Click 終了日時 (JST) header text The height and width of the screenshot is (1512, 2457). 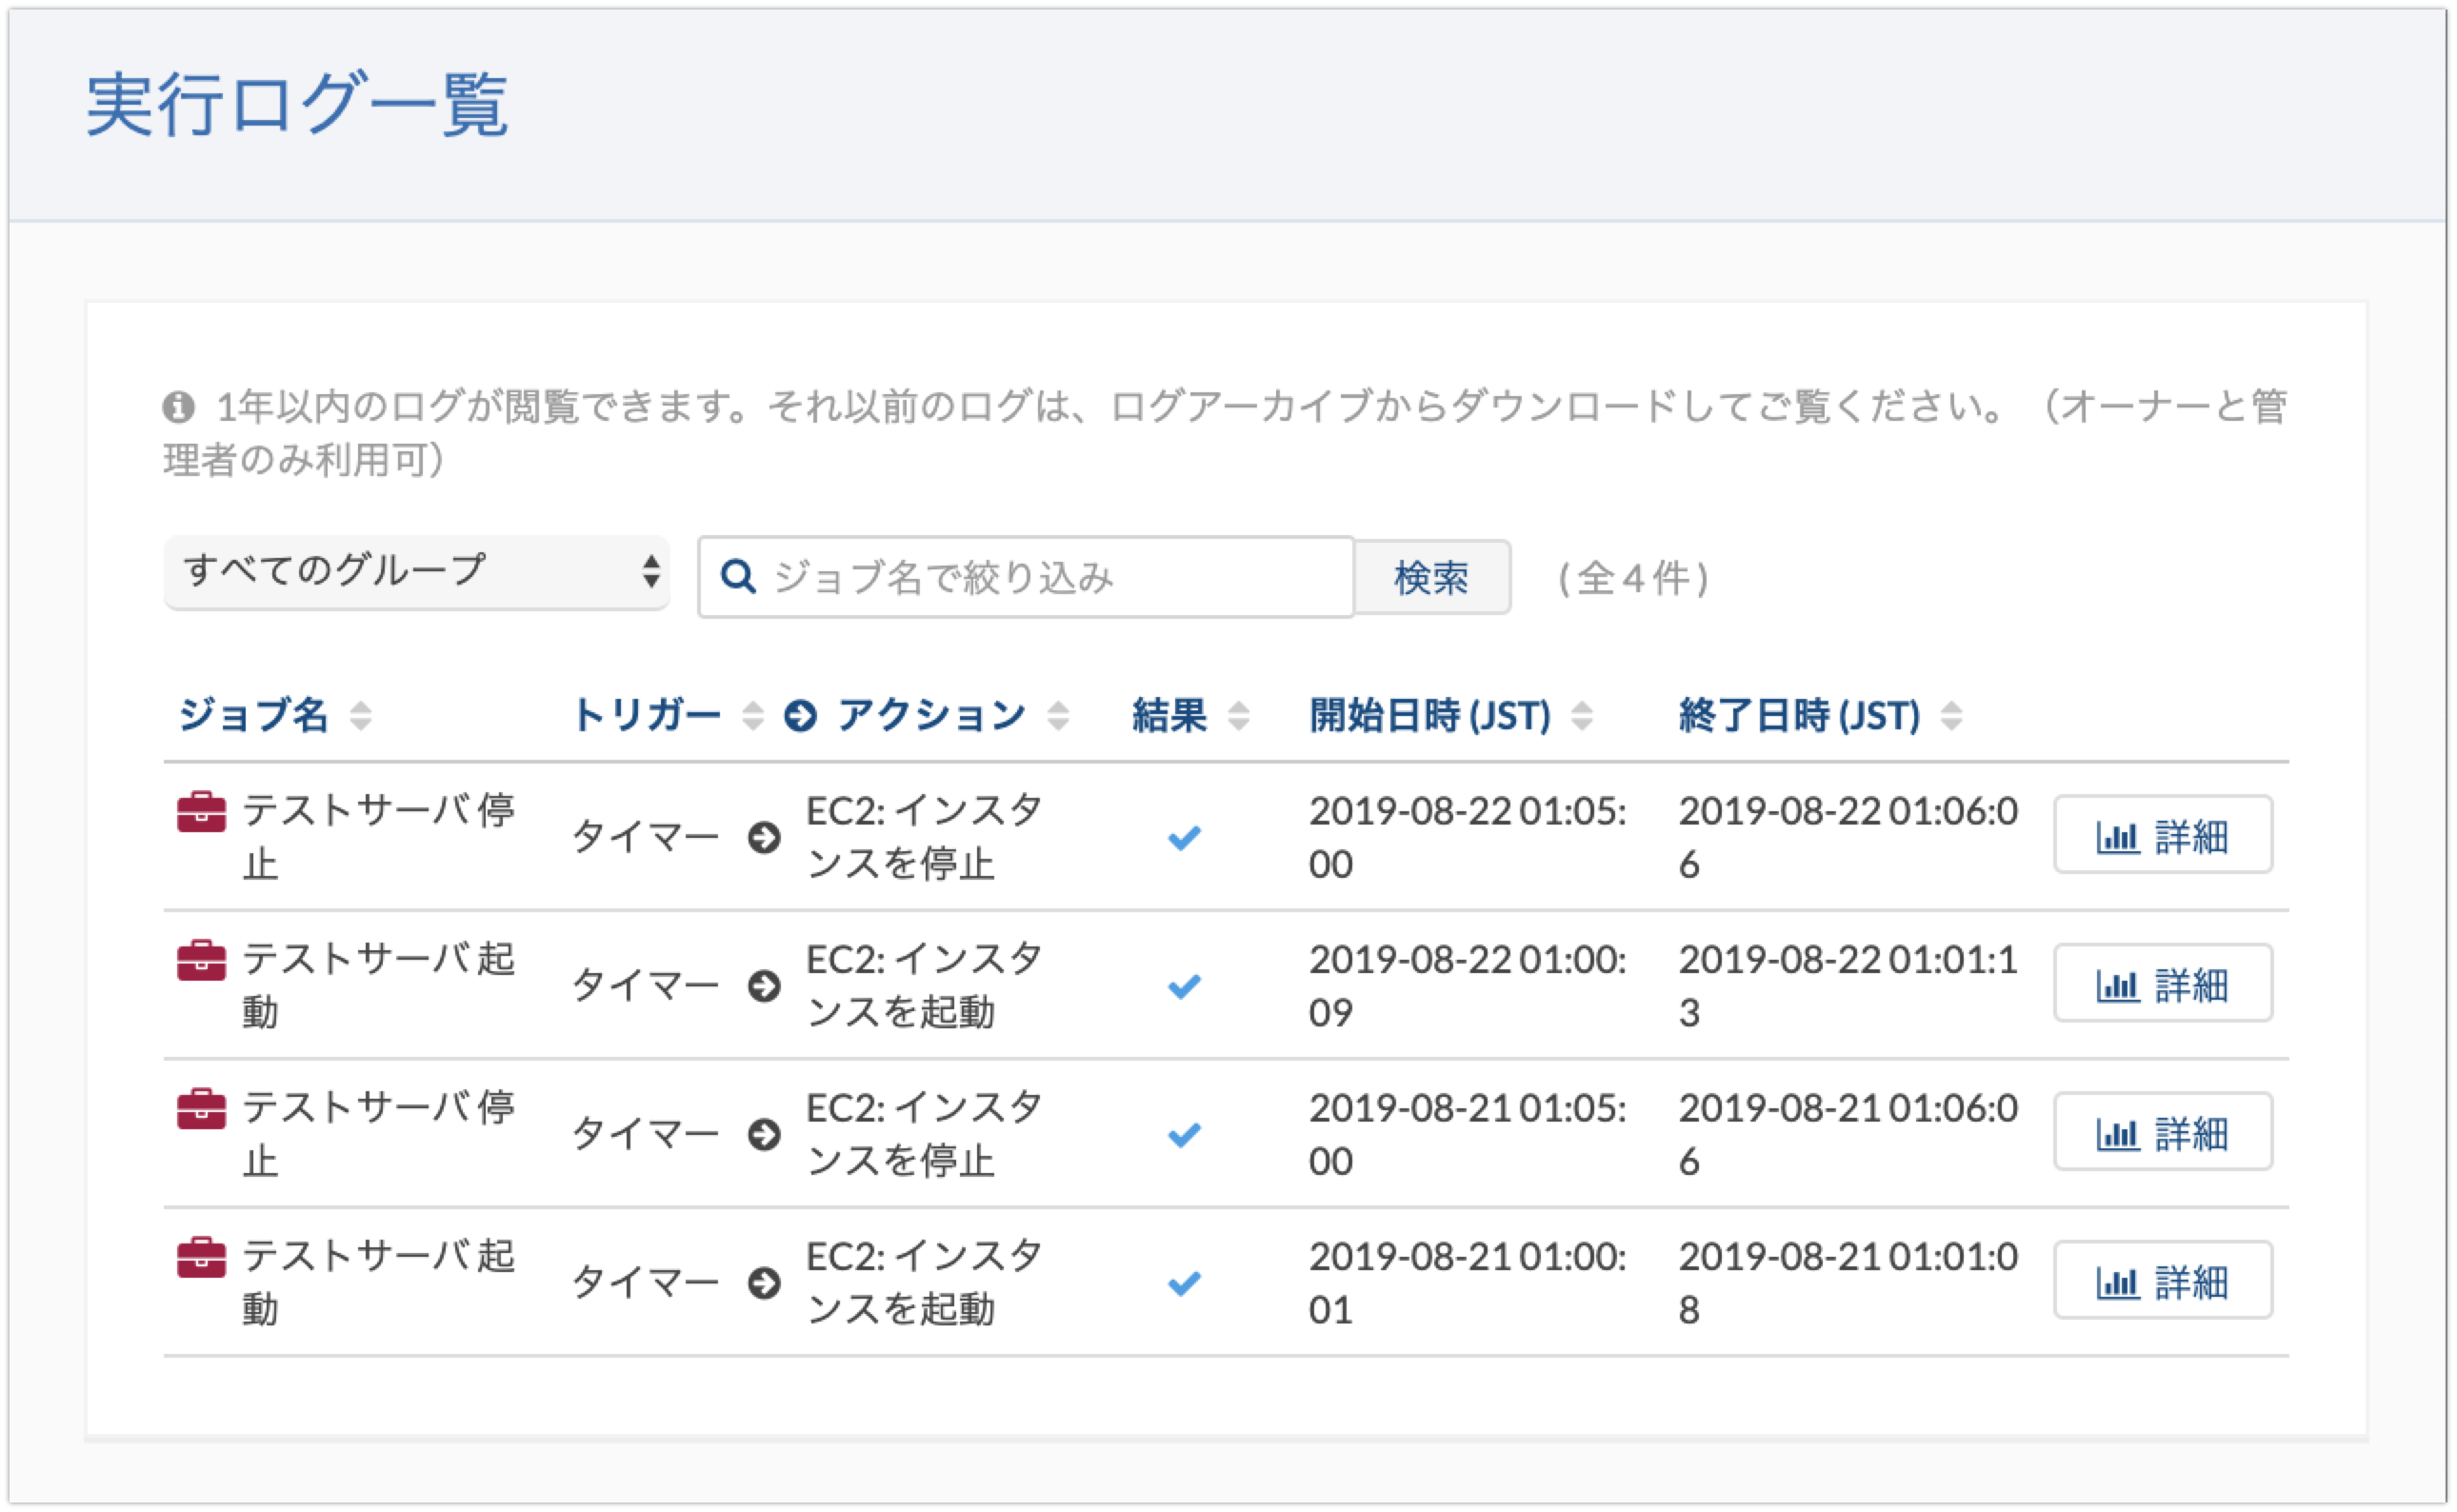tap(1799, 716)
